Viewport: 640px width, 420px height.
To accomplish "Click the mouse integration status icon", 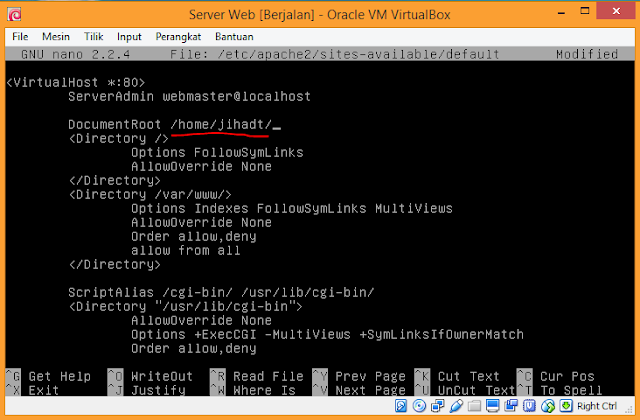I will (x=548, y=406).
